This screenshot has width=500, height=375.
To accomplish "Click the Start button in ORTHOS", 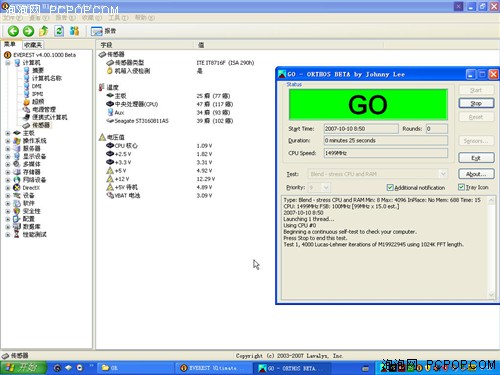I will coord(476,90).
